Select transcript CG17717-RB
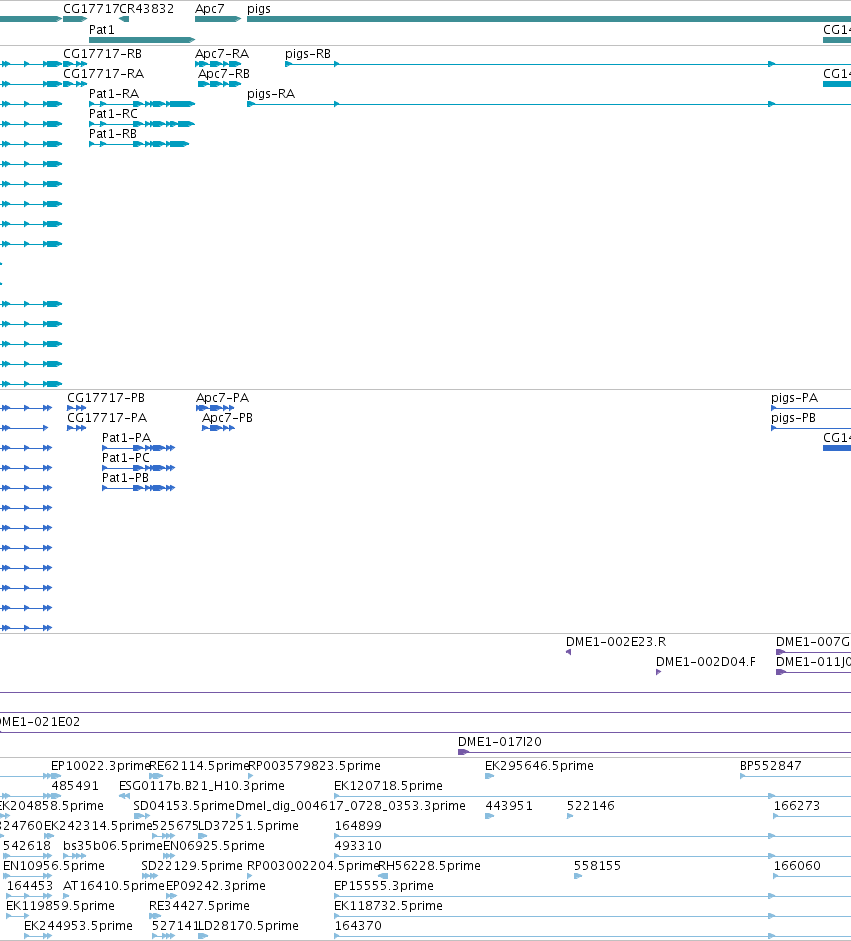 coord(103,54)
